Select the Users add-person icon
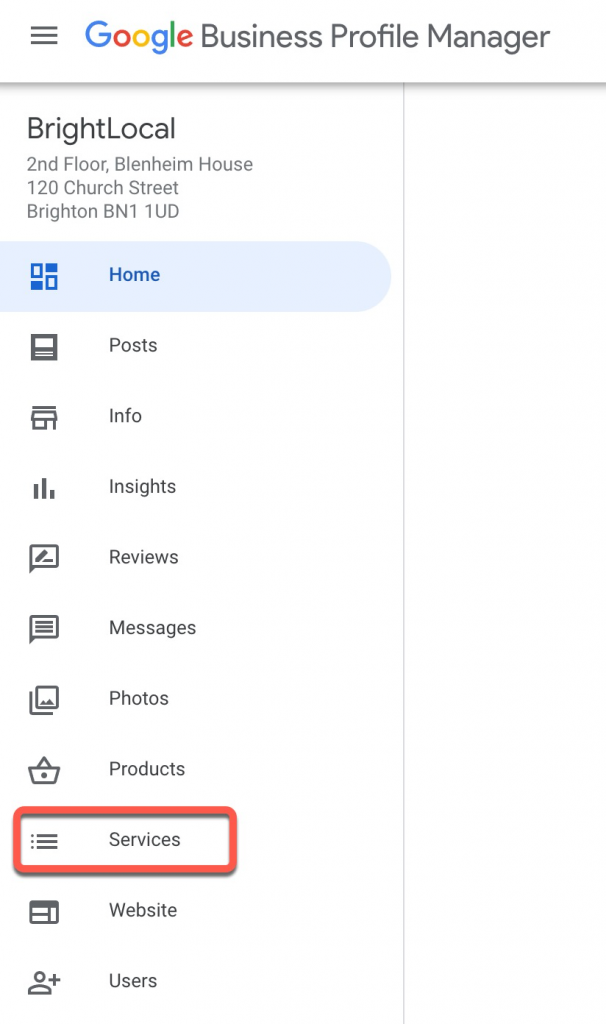Image resolution: width=606 pixels, height=1024 pixels. click(44, 982)
